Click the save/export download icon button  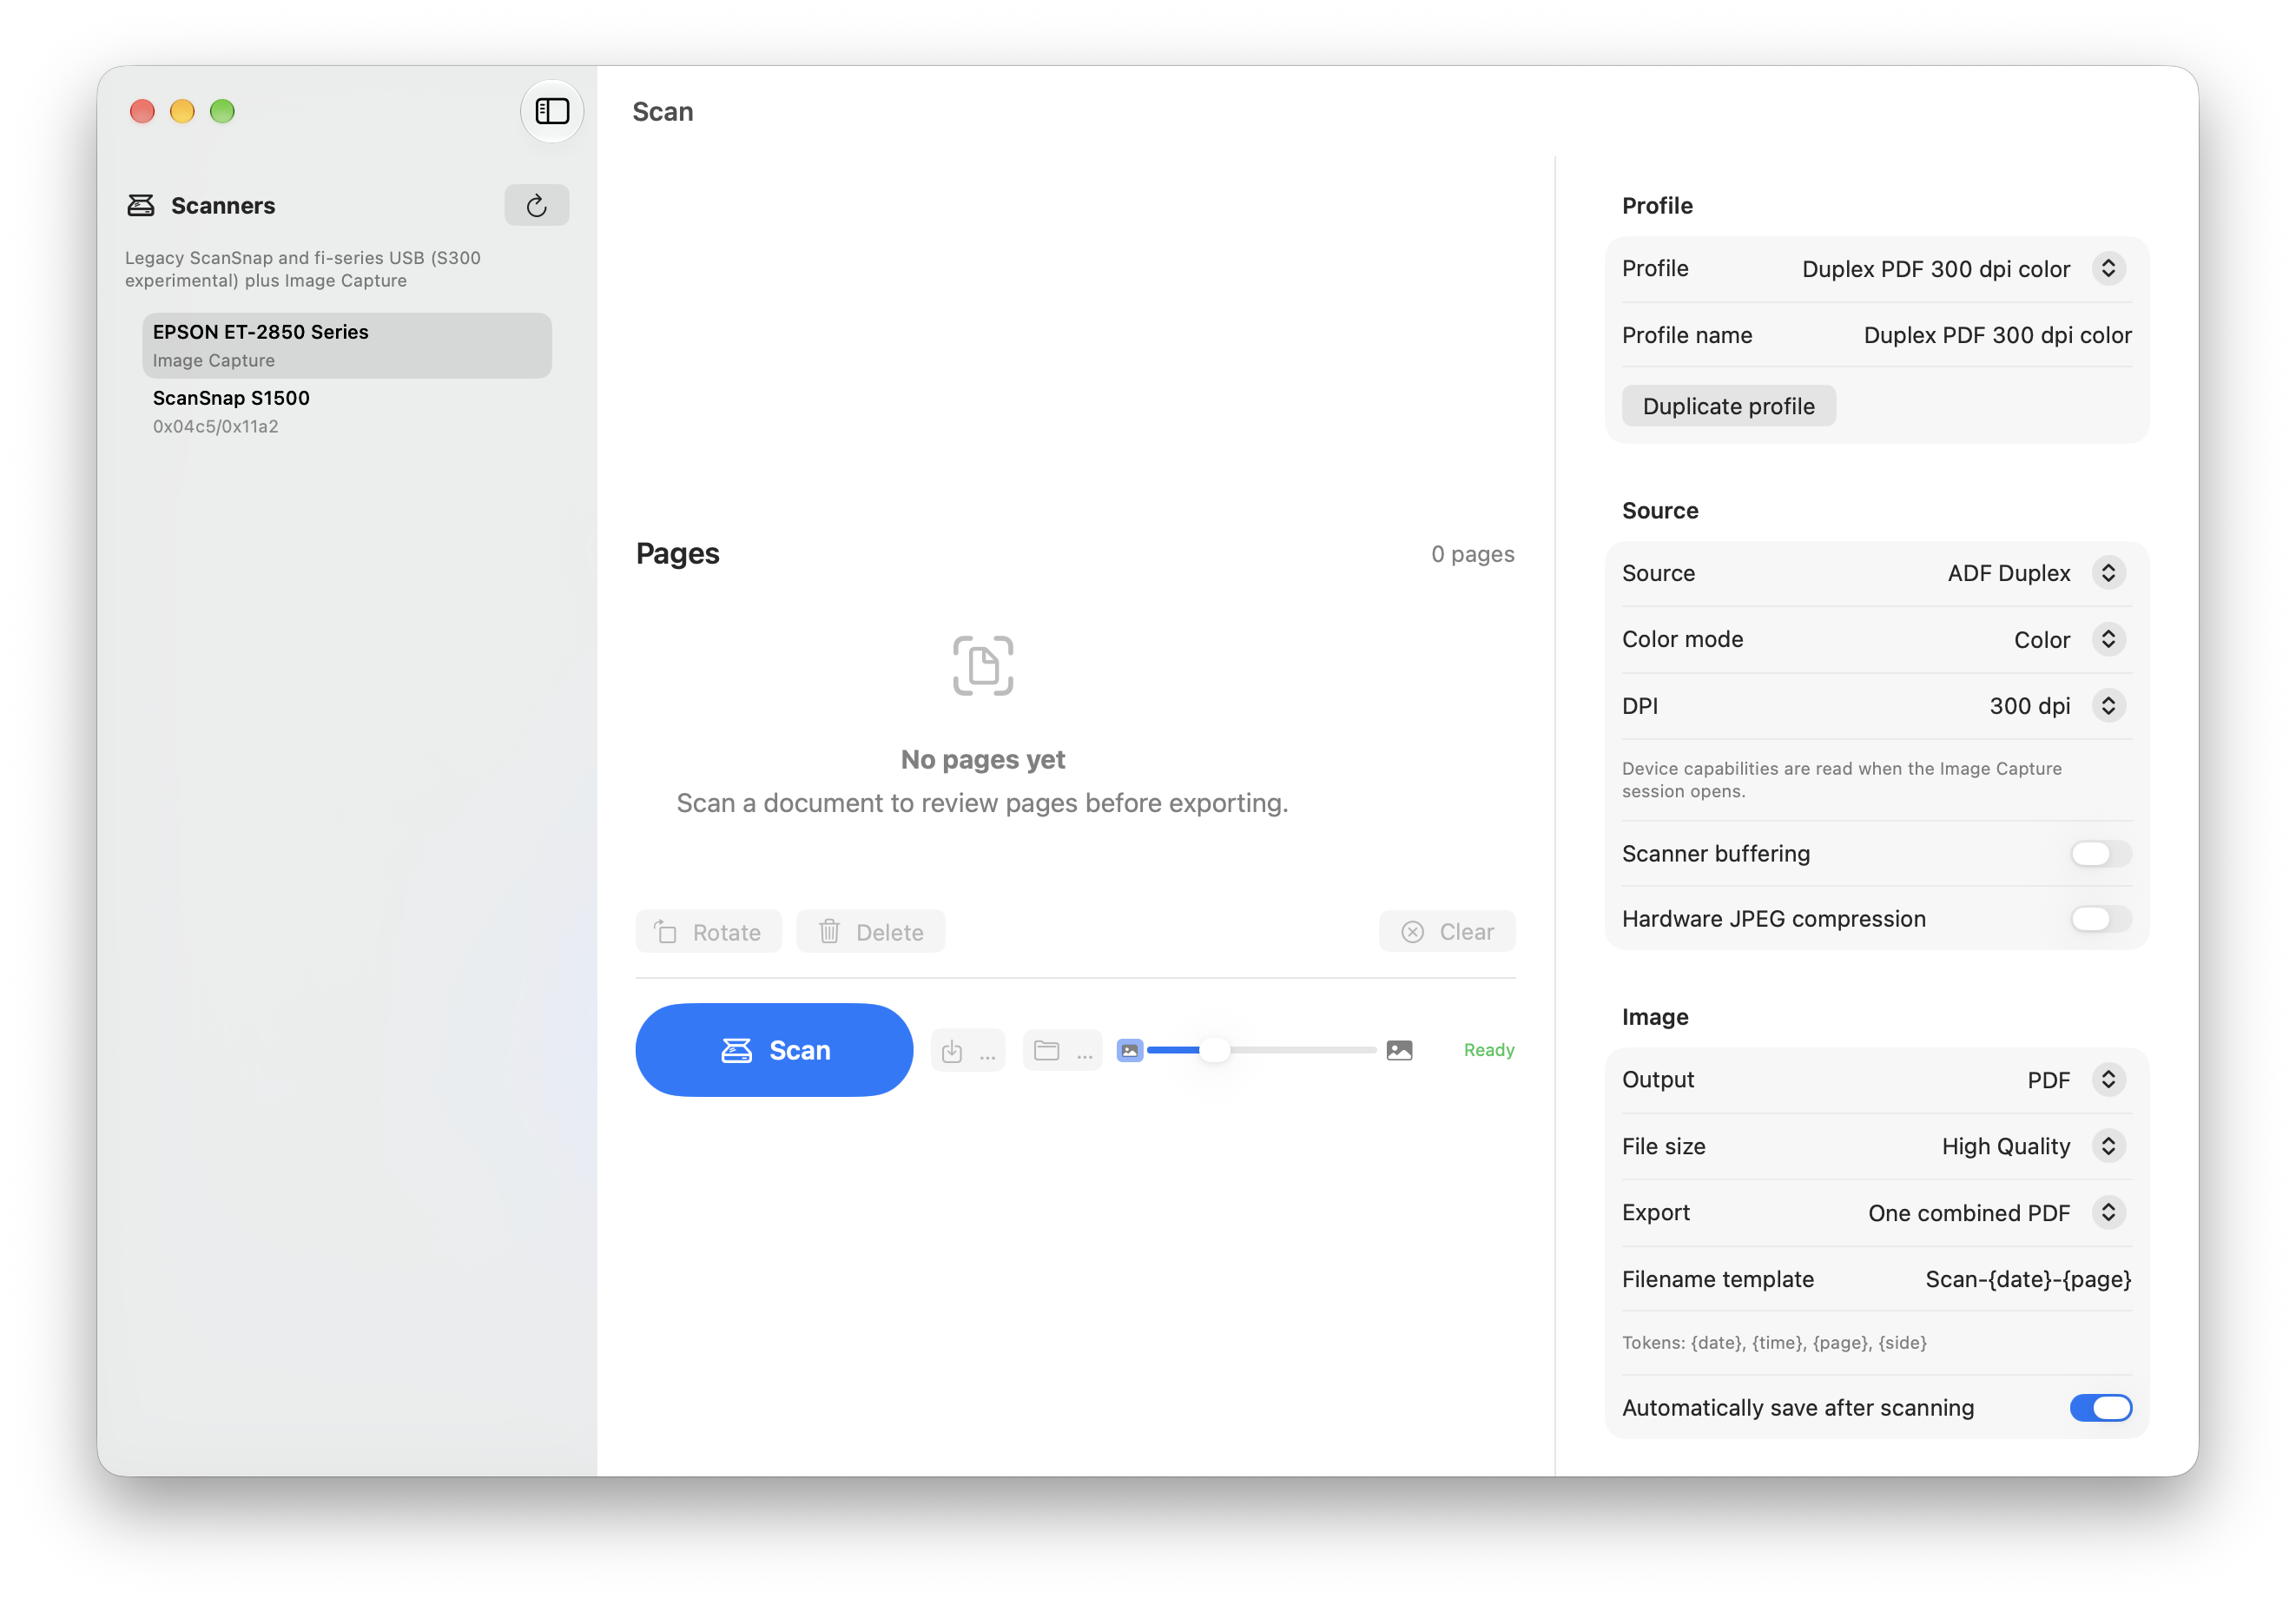[968, 1050]
